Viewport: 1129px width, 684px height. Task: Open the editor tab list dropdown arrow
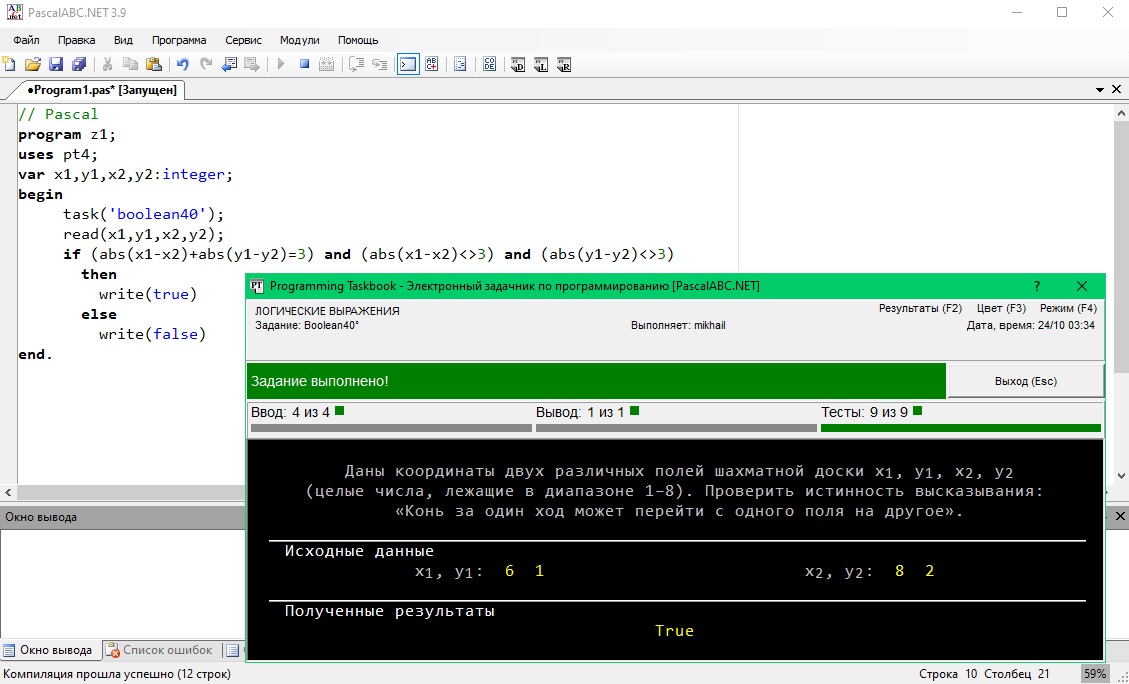coord(1100,90)
